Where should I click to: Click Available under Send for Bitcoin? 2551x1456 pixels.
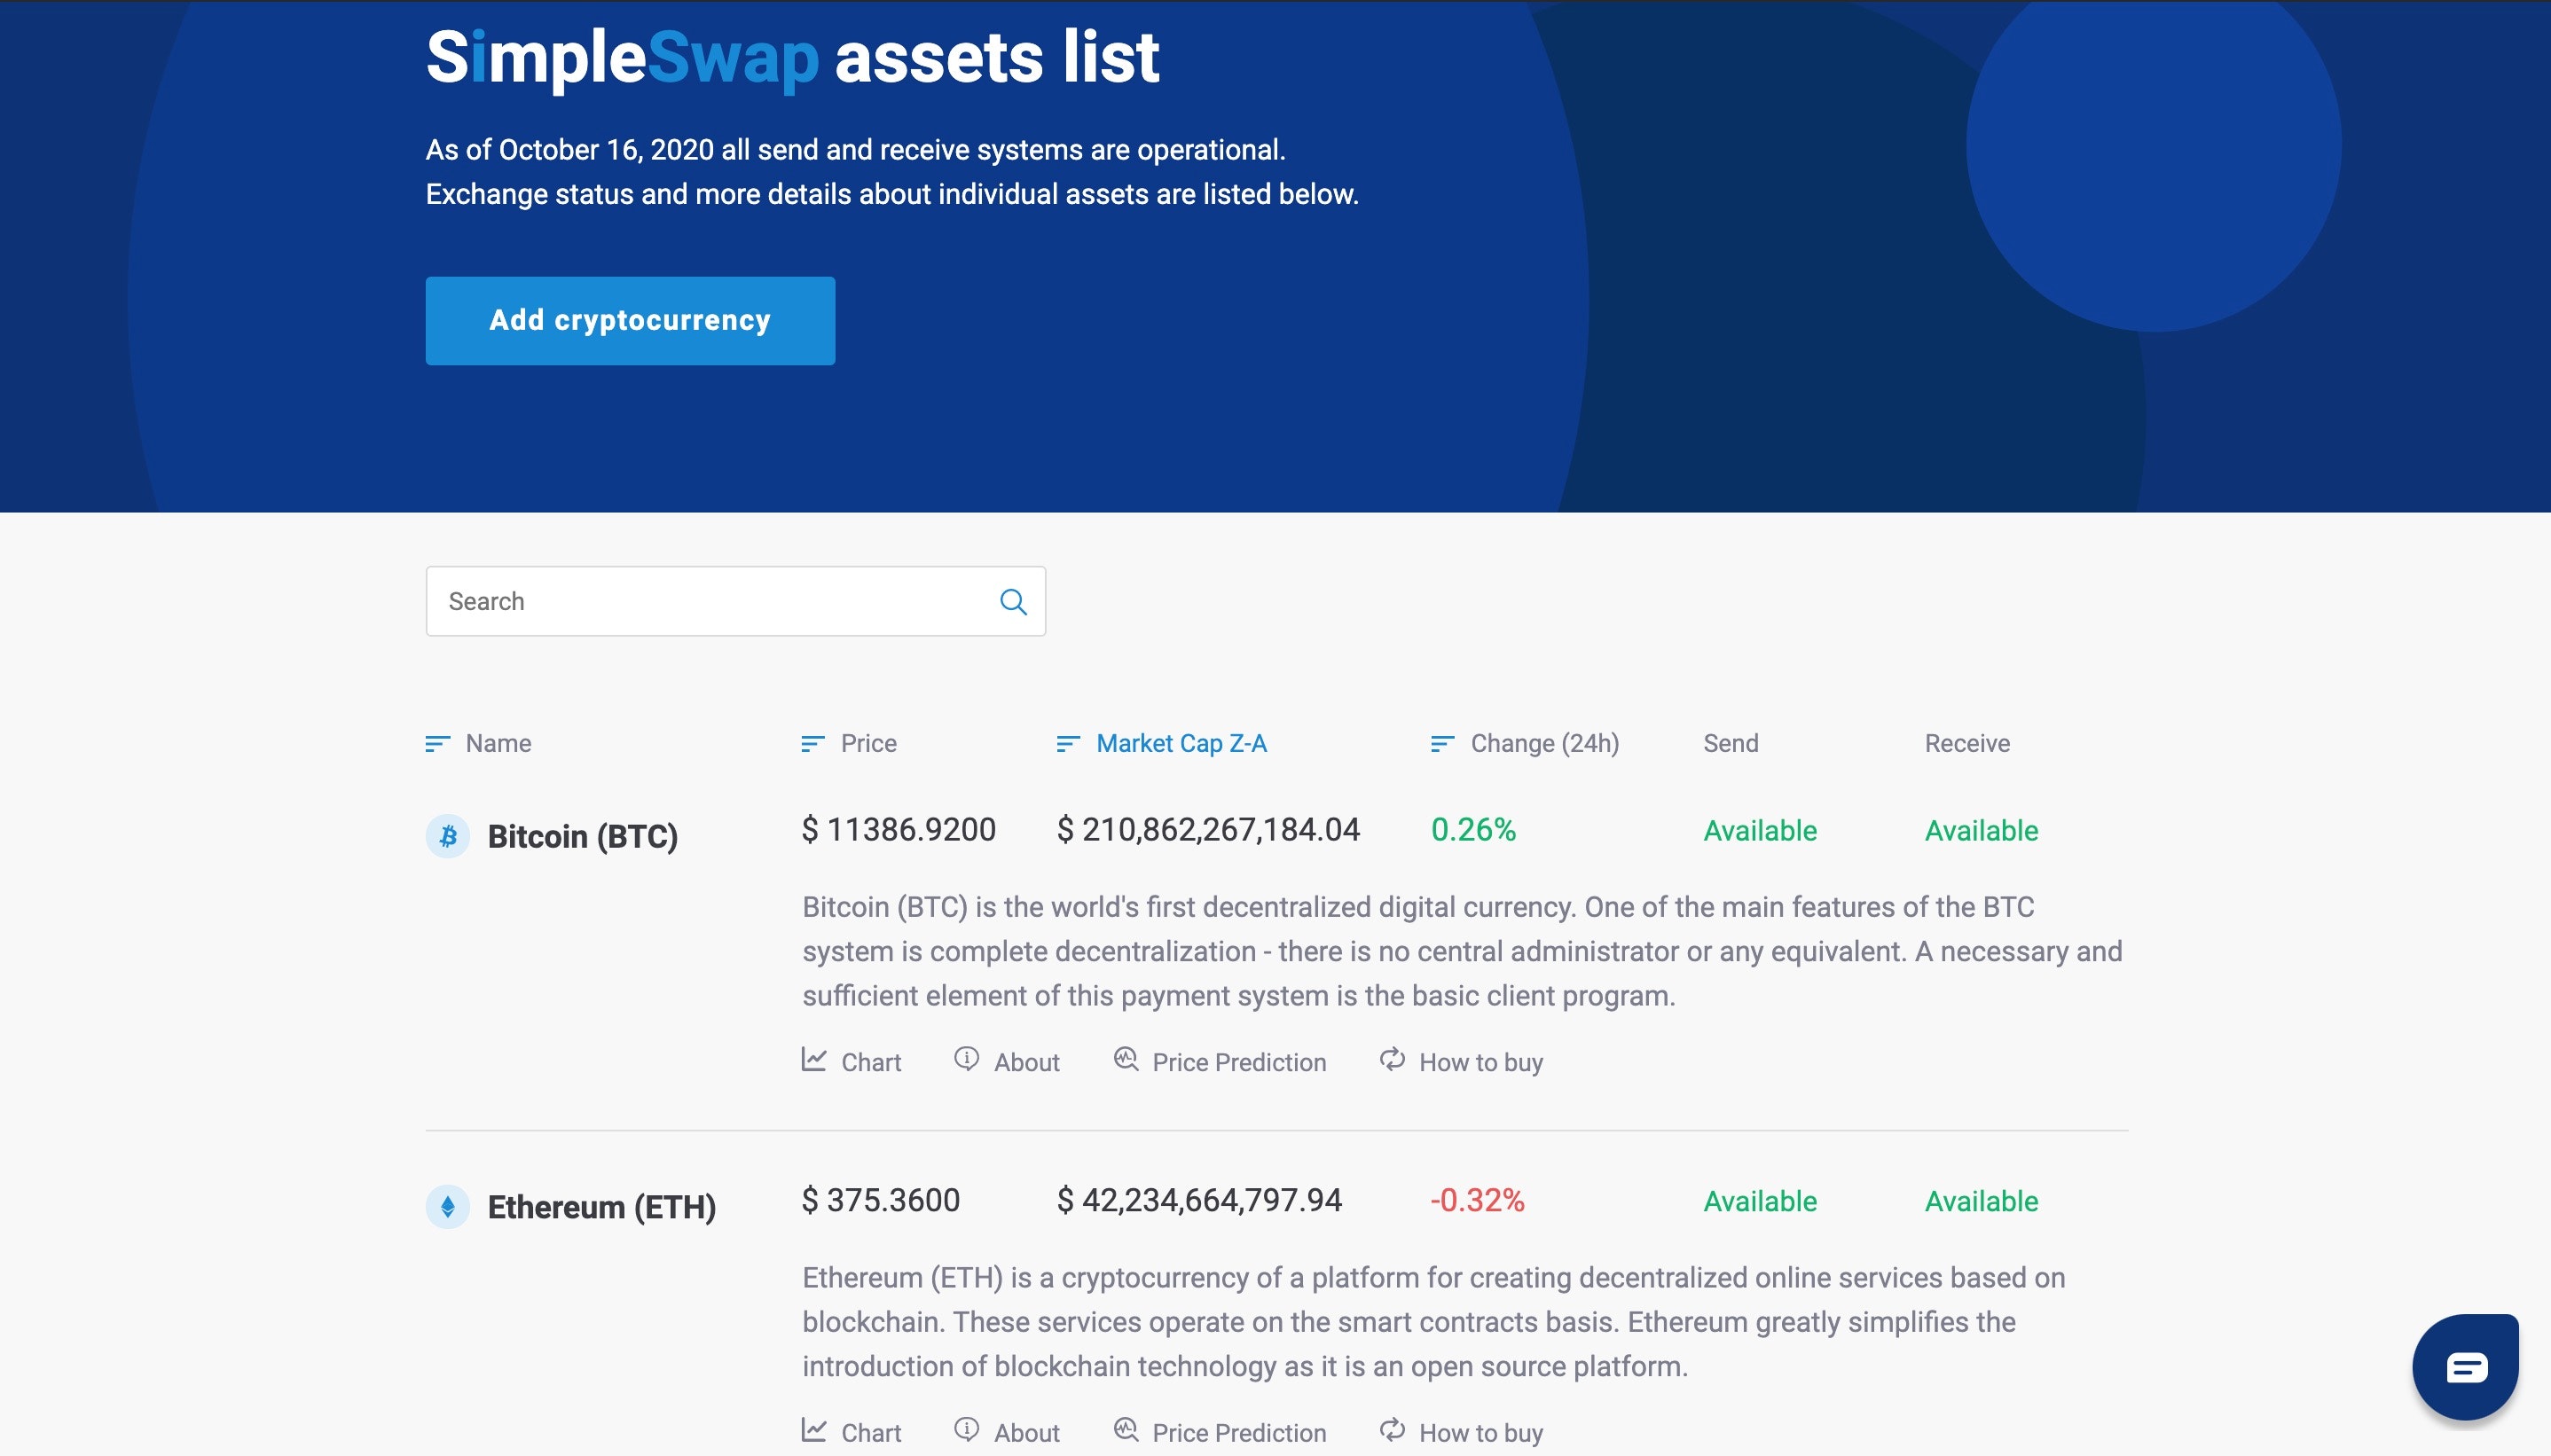tap(1759, 830)
